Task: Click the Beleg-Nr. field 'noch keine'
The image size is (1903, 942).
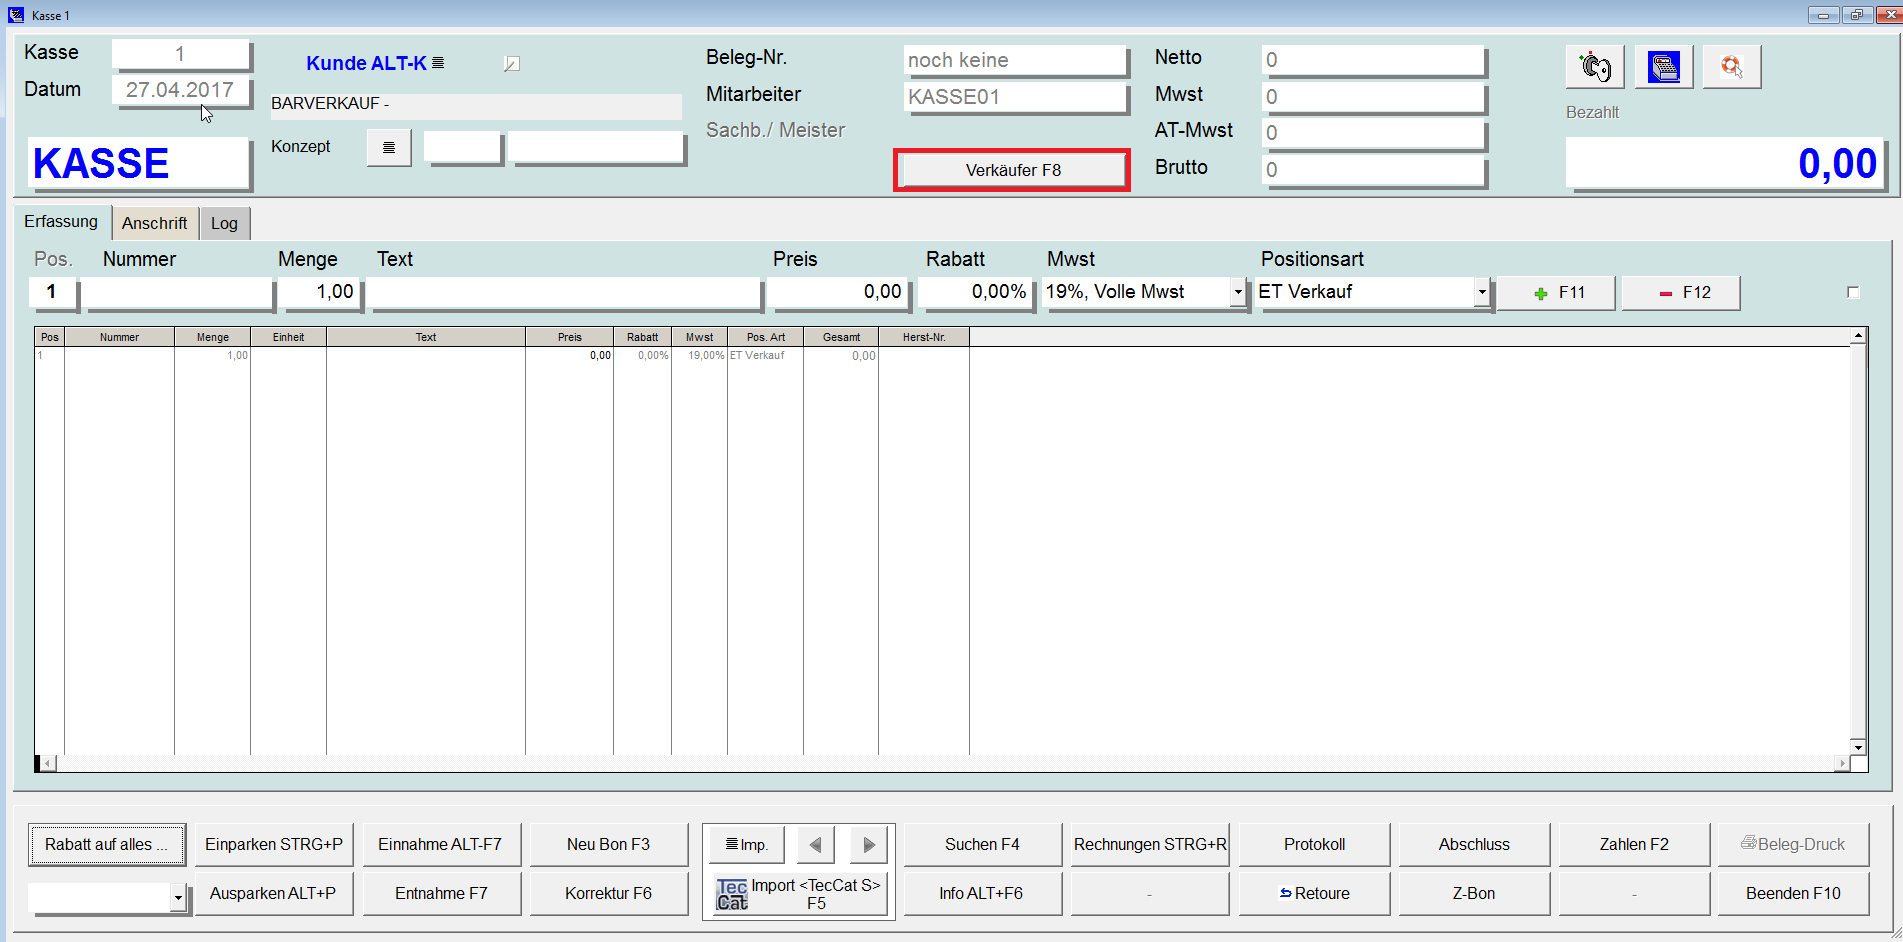Action: tap(1015, 60)
